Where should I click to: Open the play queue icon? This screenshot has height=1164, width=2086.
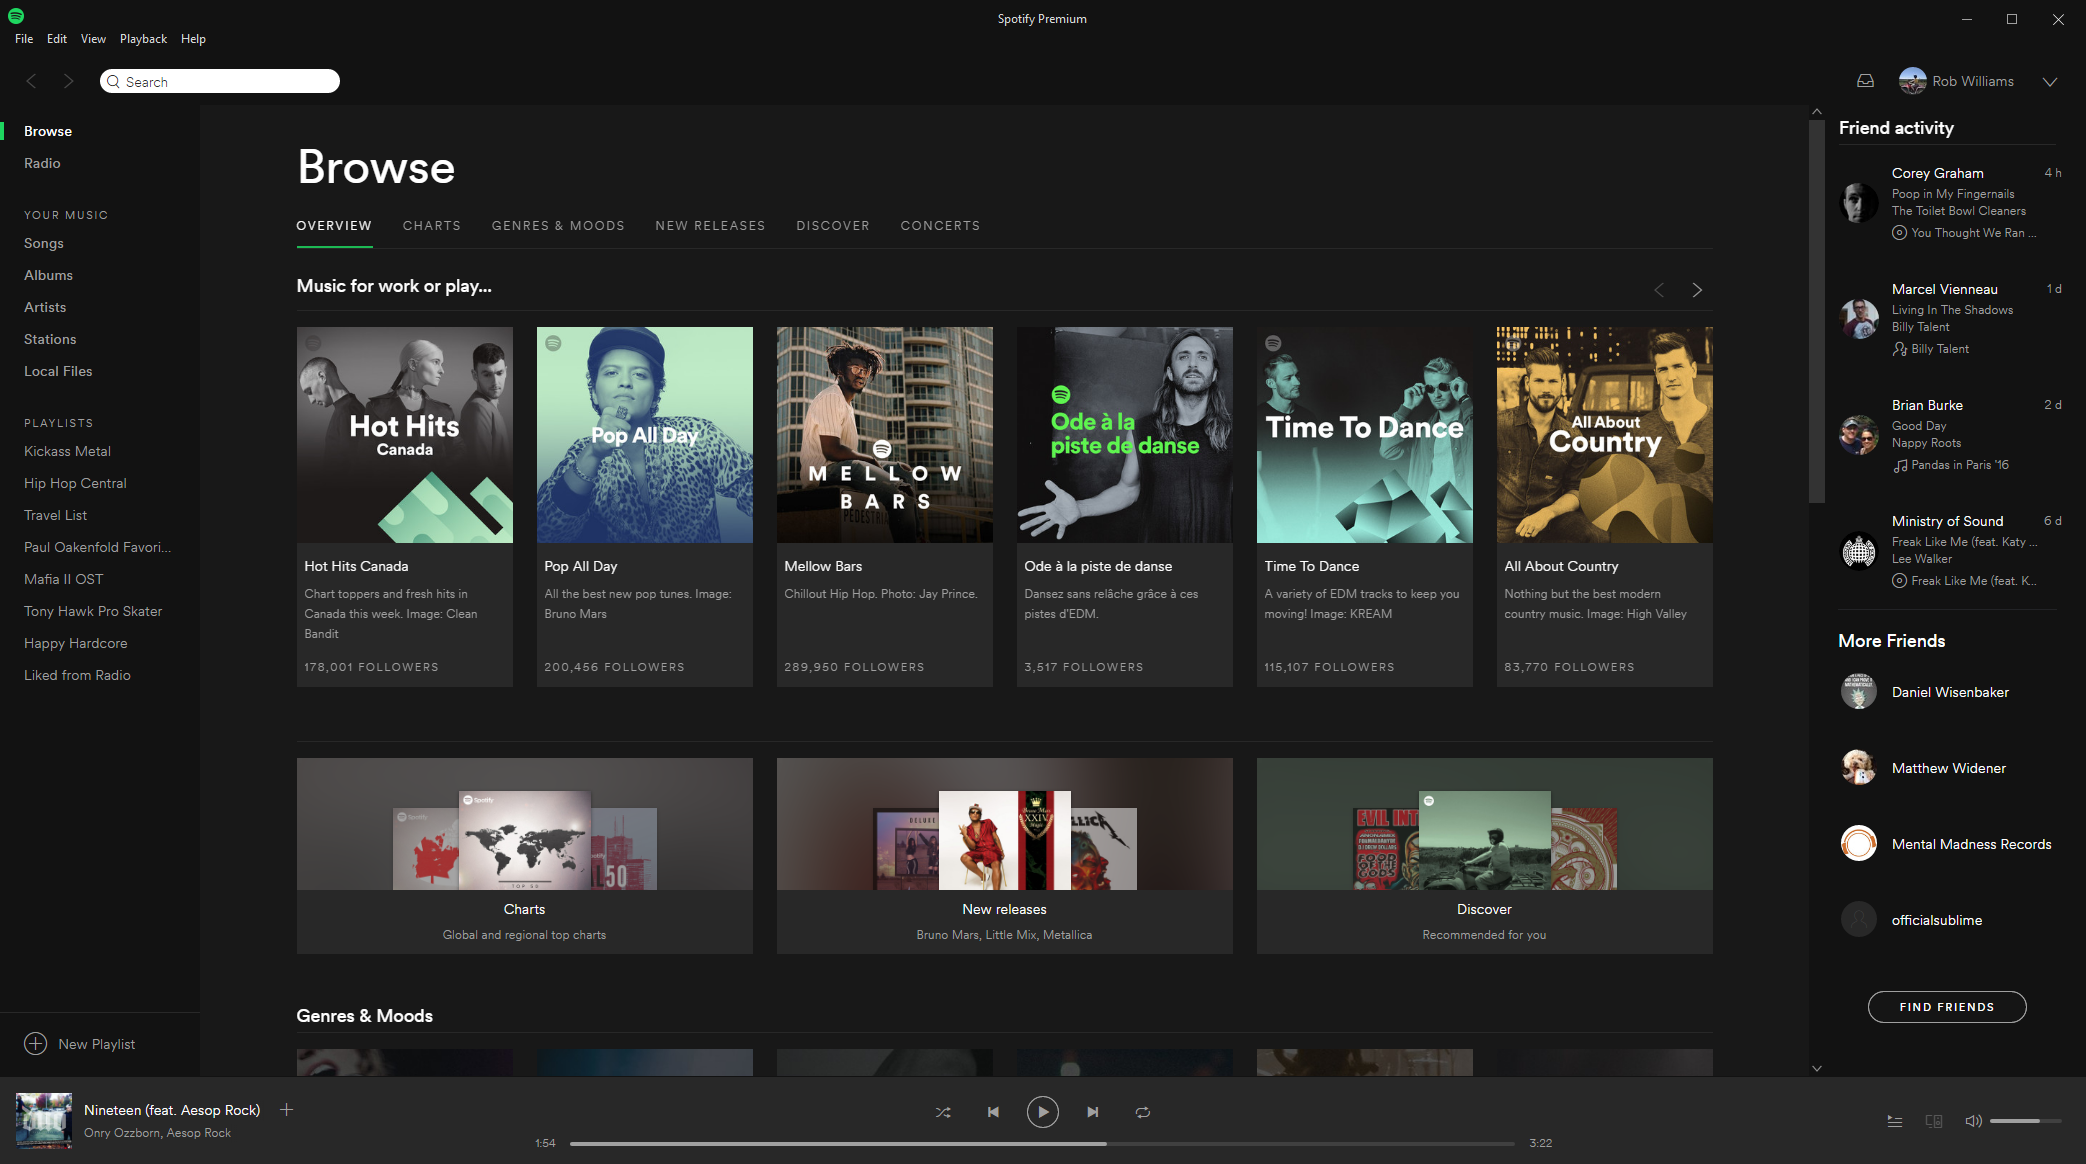pyautogui.click(x=1894, y=1121)
